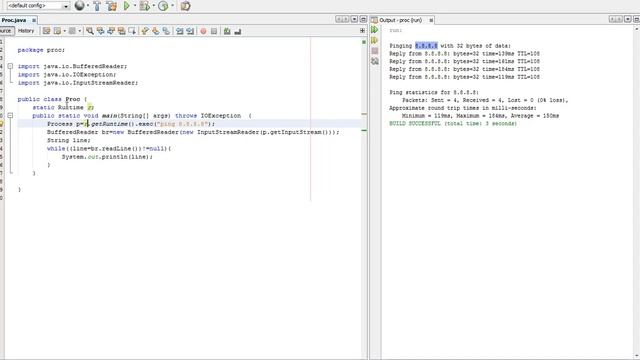
Task: Click the globe browser icon in toolbar
Action: click(x=80, y=6)
